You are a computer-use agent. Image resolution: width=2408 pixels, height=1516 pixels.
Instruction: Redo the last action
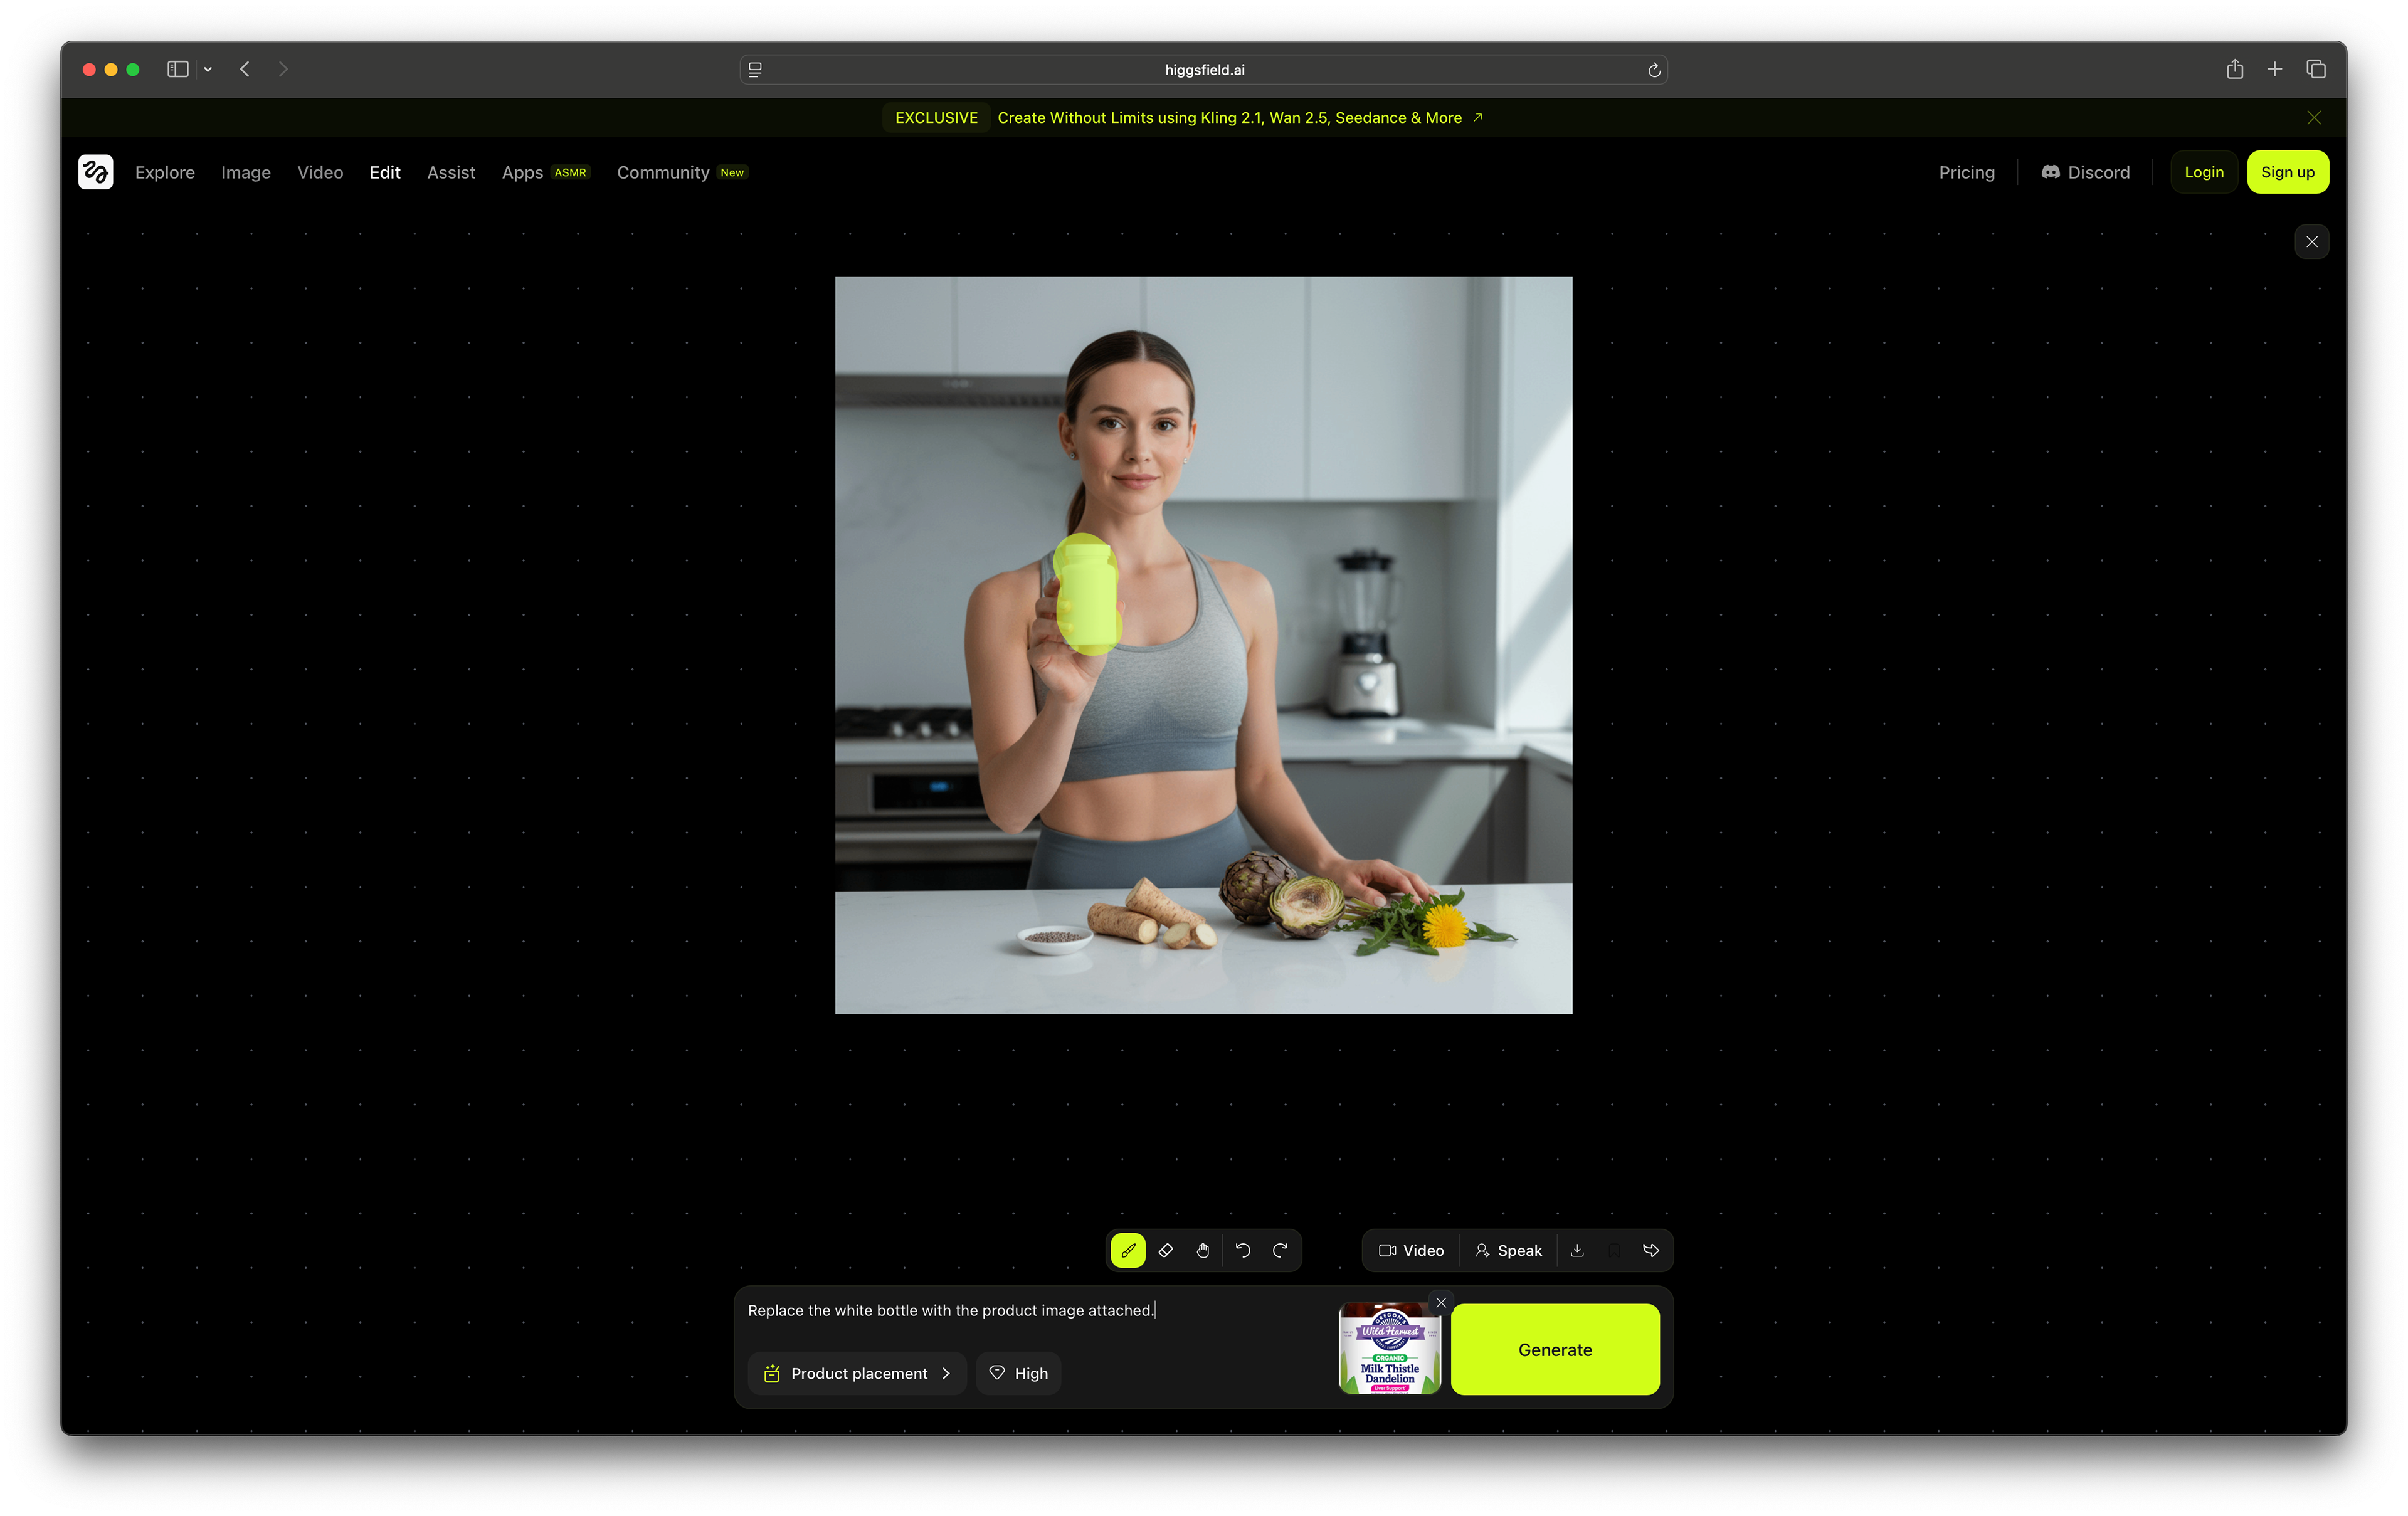point(1280,1250)
